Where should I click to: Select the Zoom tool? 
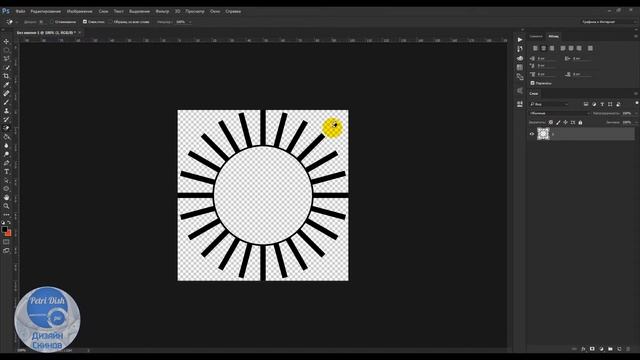coord(6,206)
